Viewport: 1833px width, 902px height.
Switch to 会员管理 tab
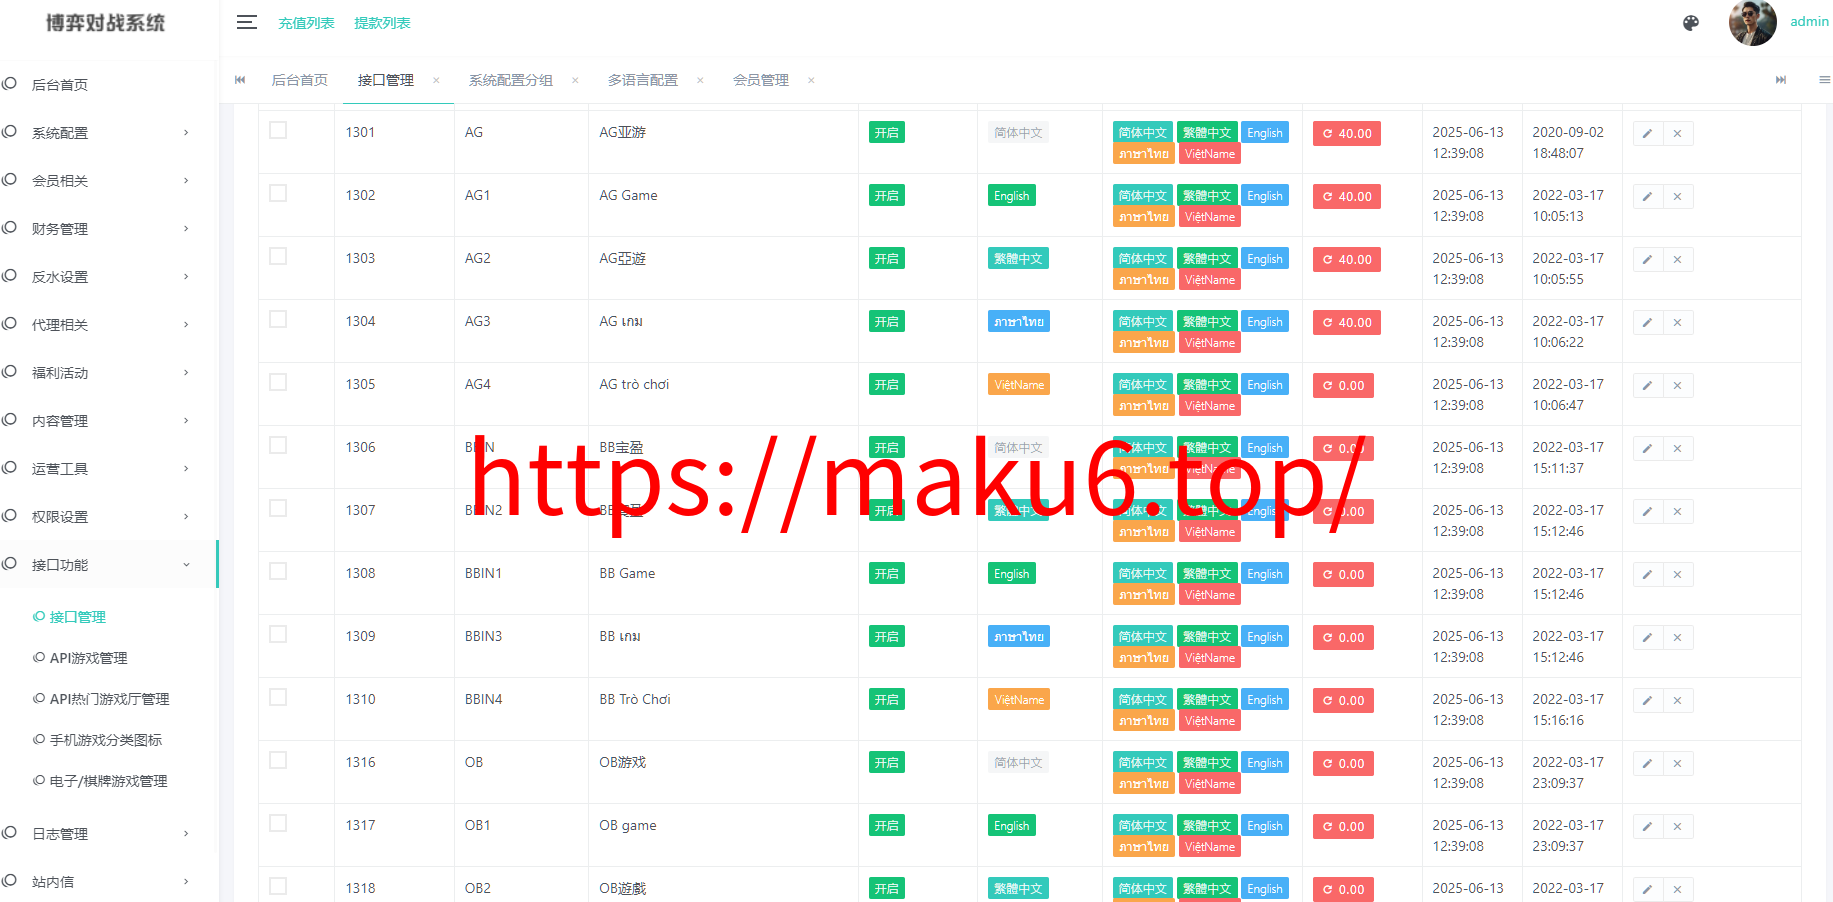[x=761, y=80]
